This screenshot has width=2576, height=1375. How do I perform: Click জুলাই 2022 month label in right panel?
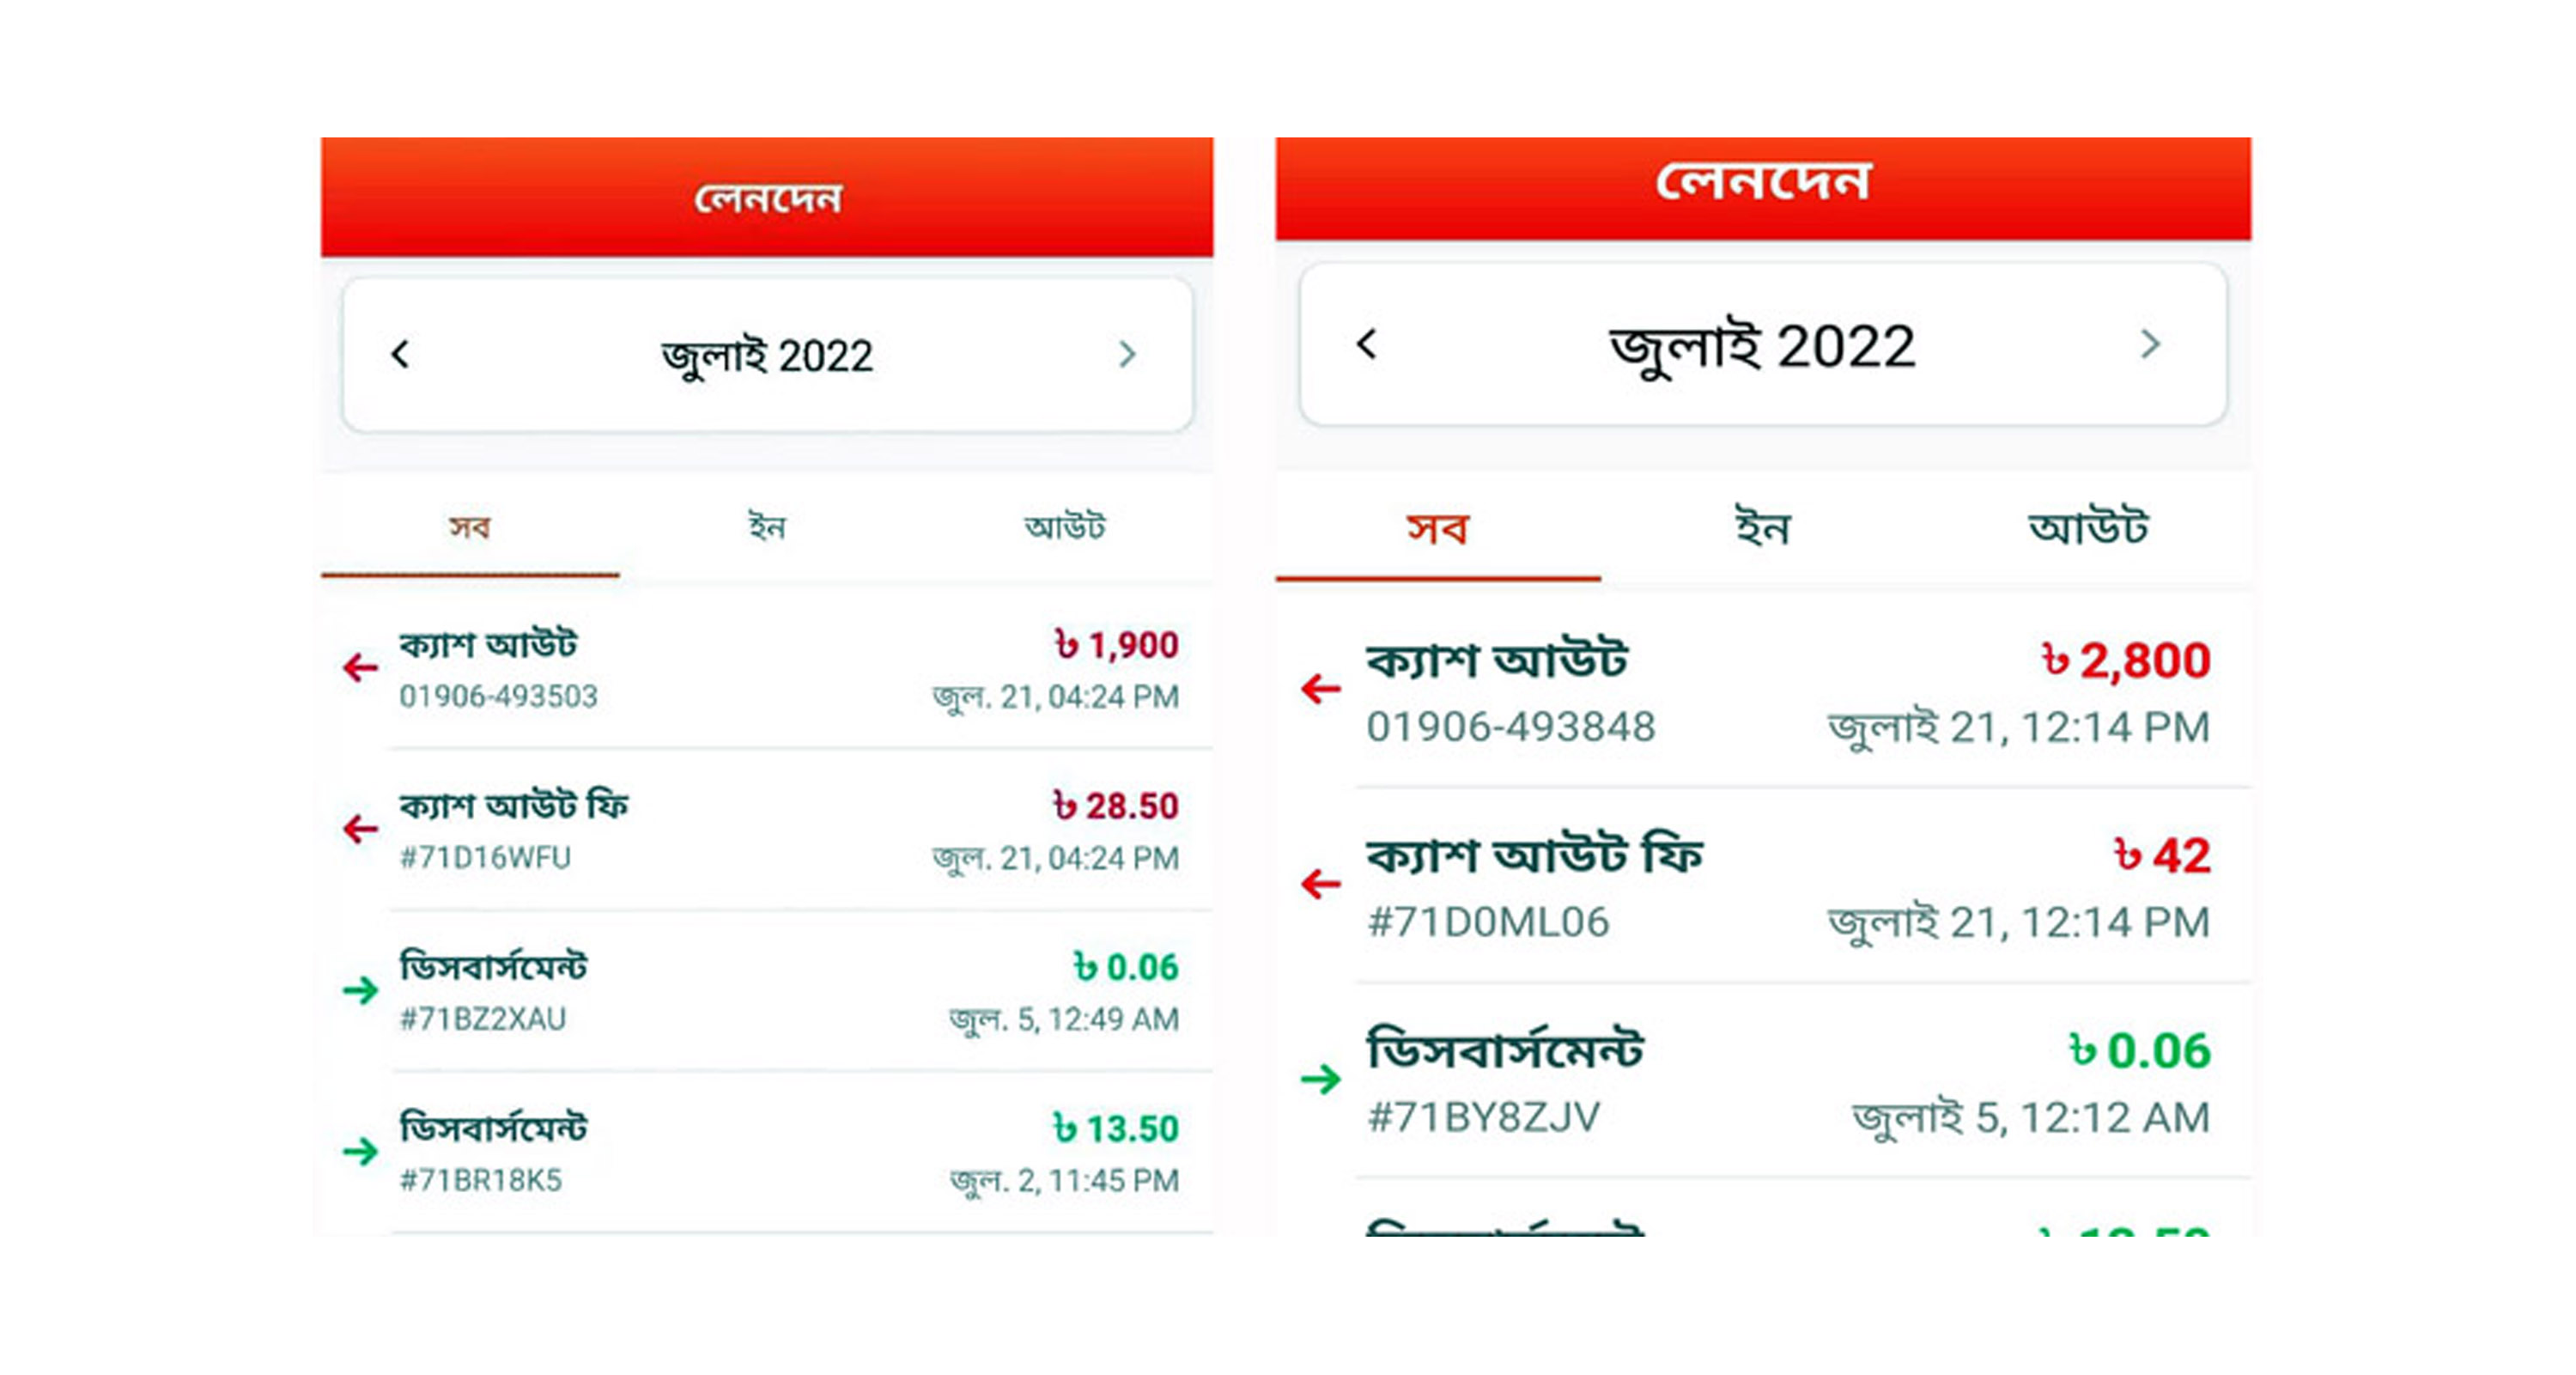point(1762,347)
